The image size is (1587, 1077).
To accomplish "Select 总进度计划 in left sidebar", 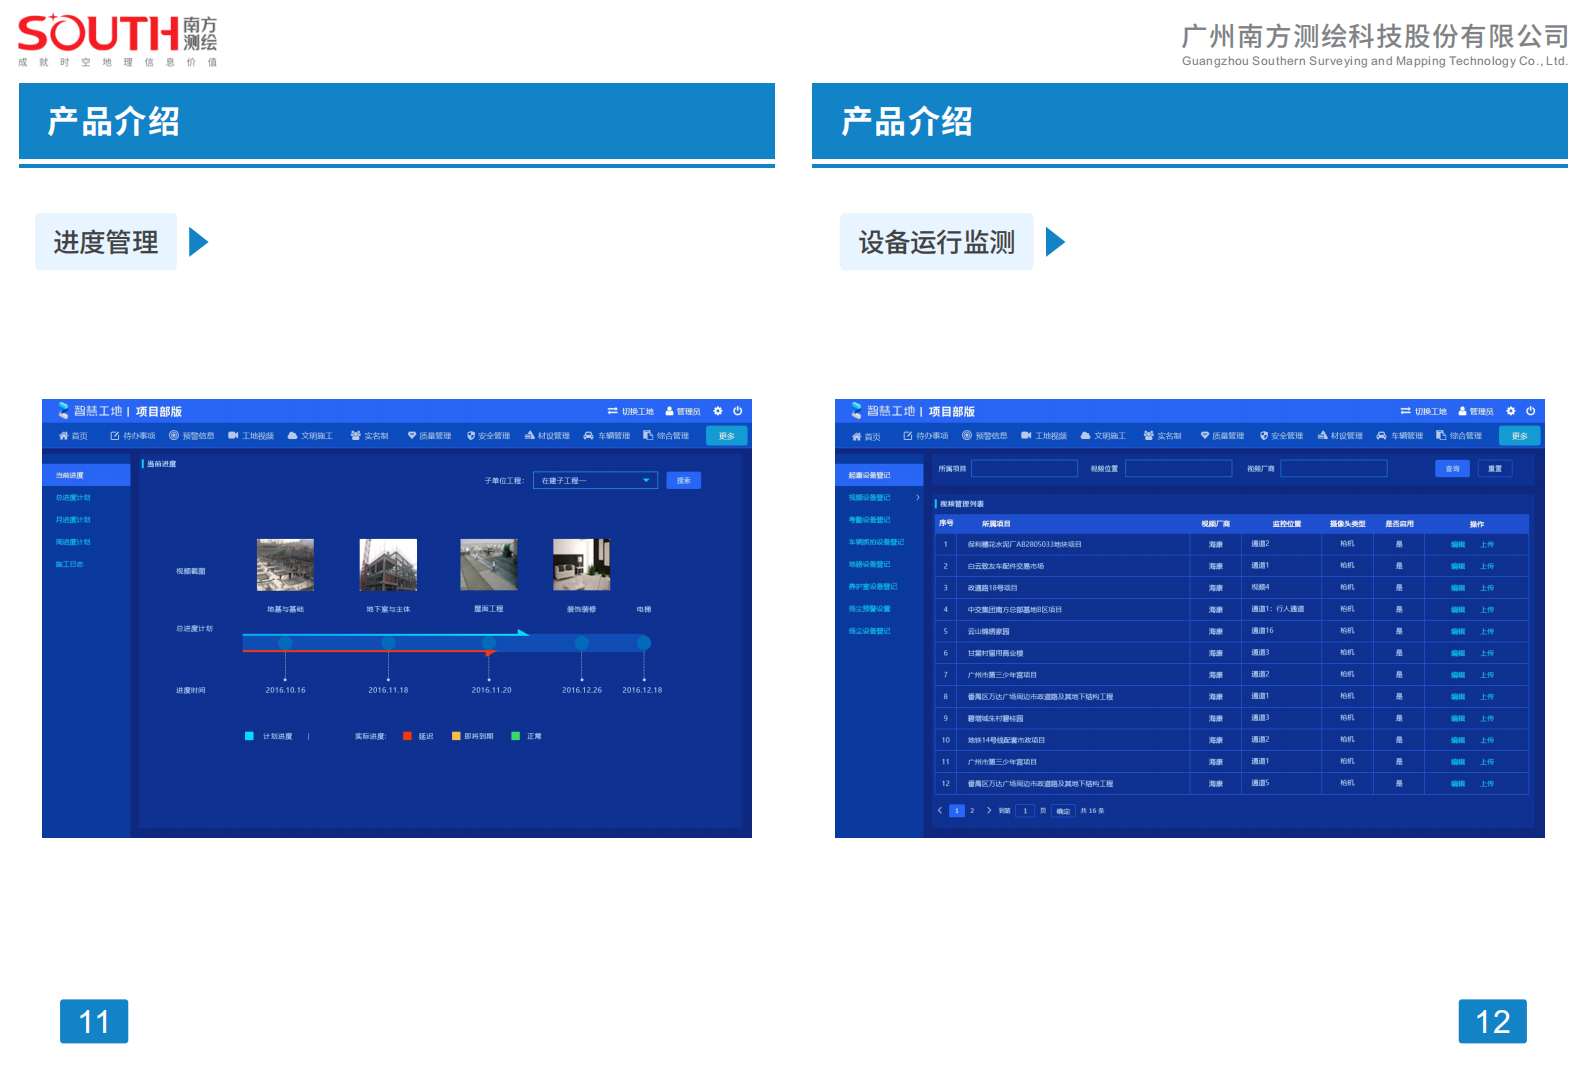I will click(73, 498).
